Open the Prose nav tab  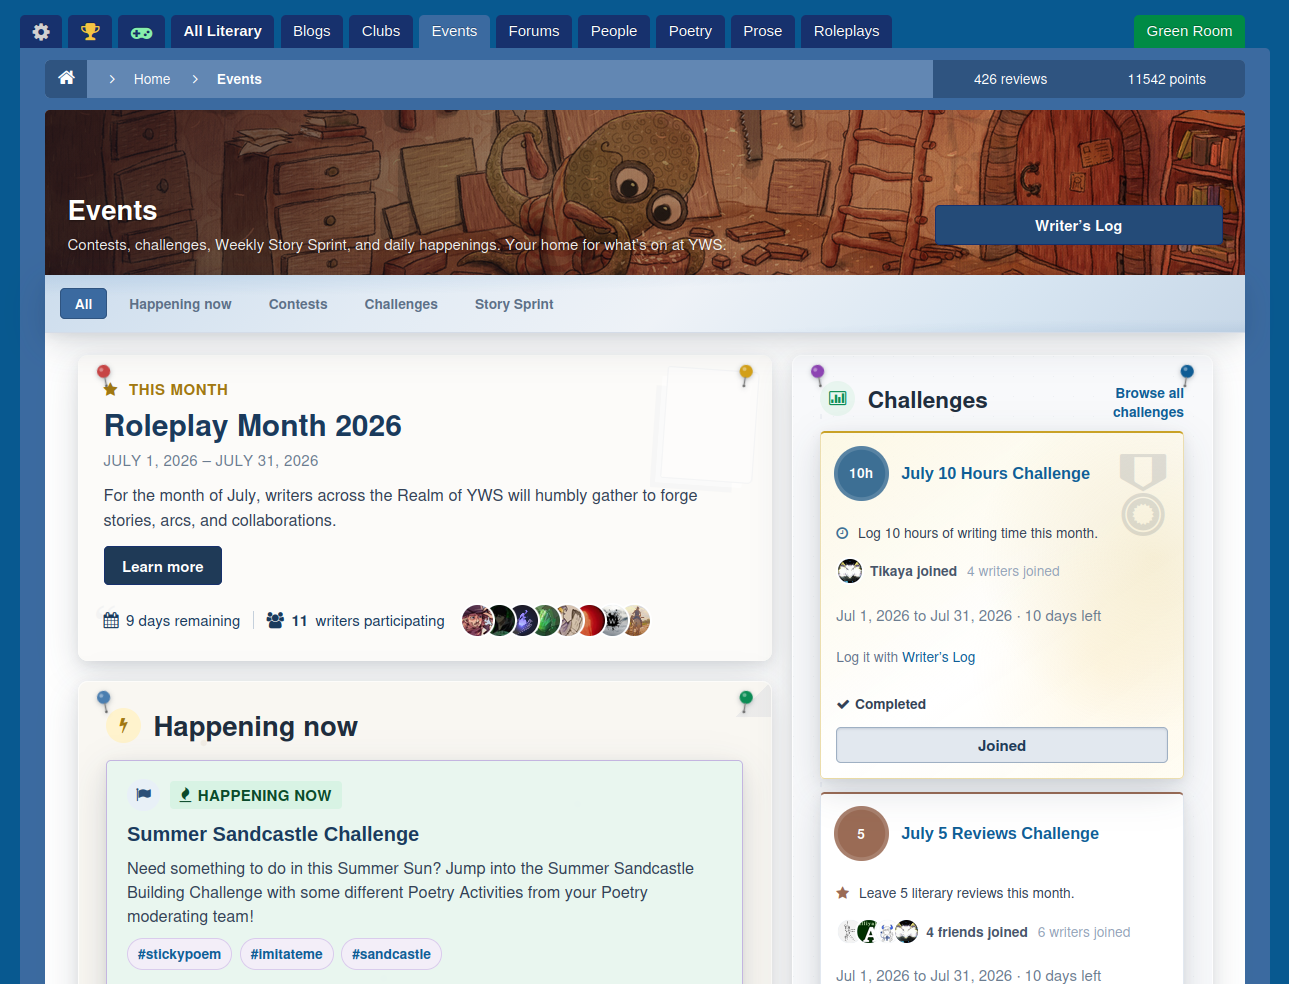click(x=762, y=31)
